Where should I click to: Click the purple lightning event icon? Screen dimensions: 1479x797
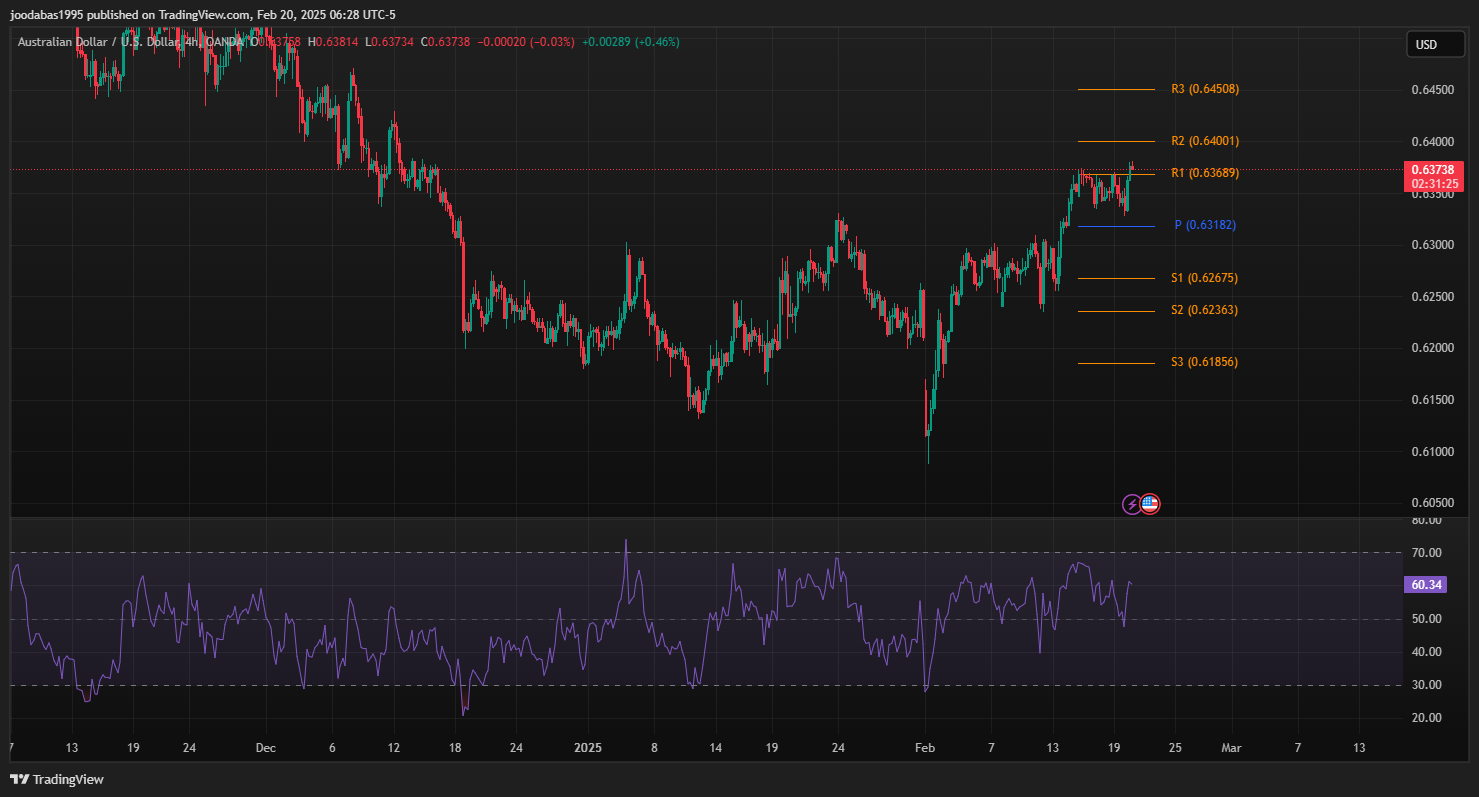click(x=1132, y=504)
